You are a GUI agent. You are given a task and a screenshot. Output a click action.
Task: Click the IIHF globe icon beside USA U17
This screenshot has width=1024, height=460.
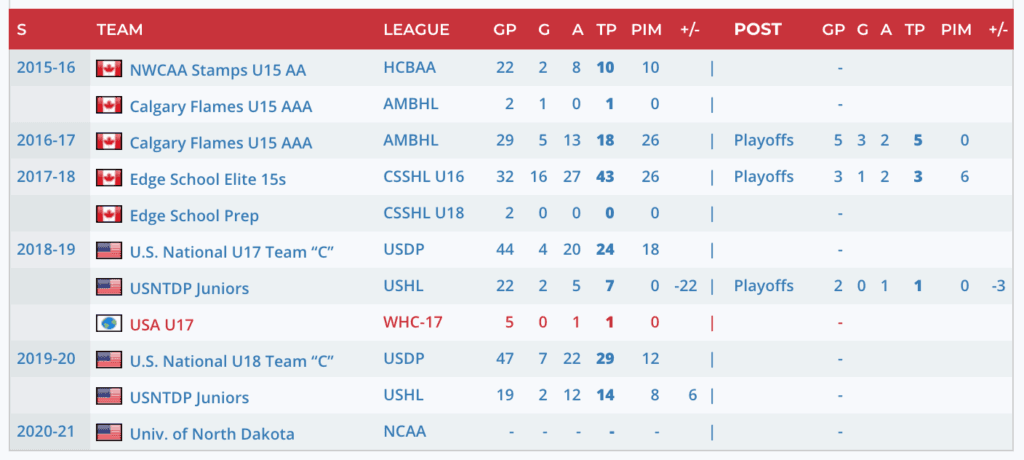(109, 324)
